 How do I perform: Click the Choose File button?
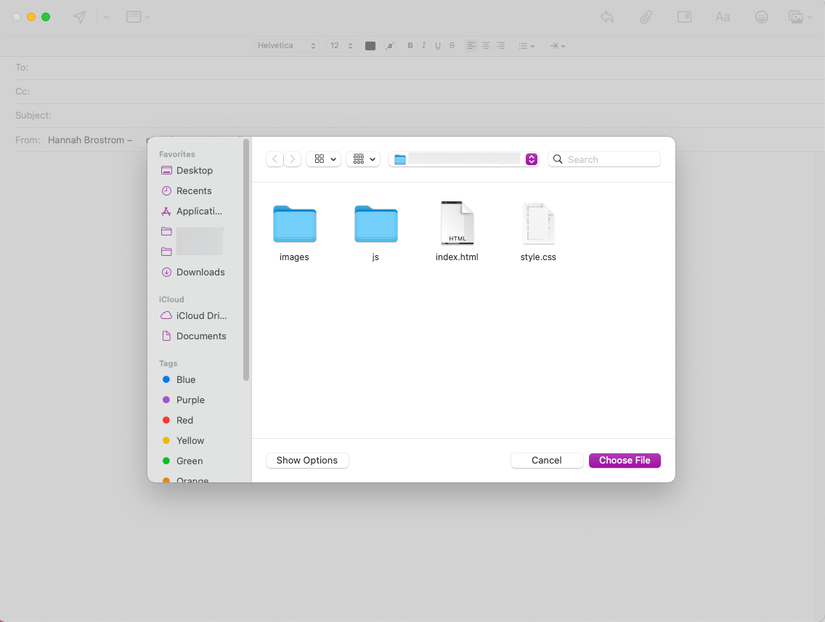pos(624,460)
